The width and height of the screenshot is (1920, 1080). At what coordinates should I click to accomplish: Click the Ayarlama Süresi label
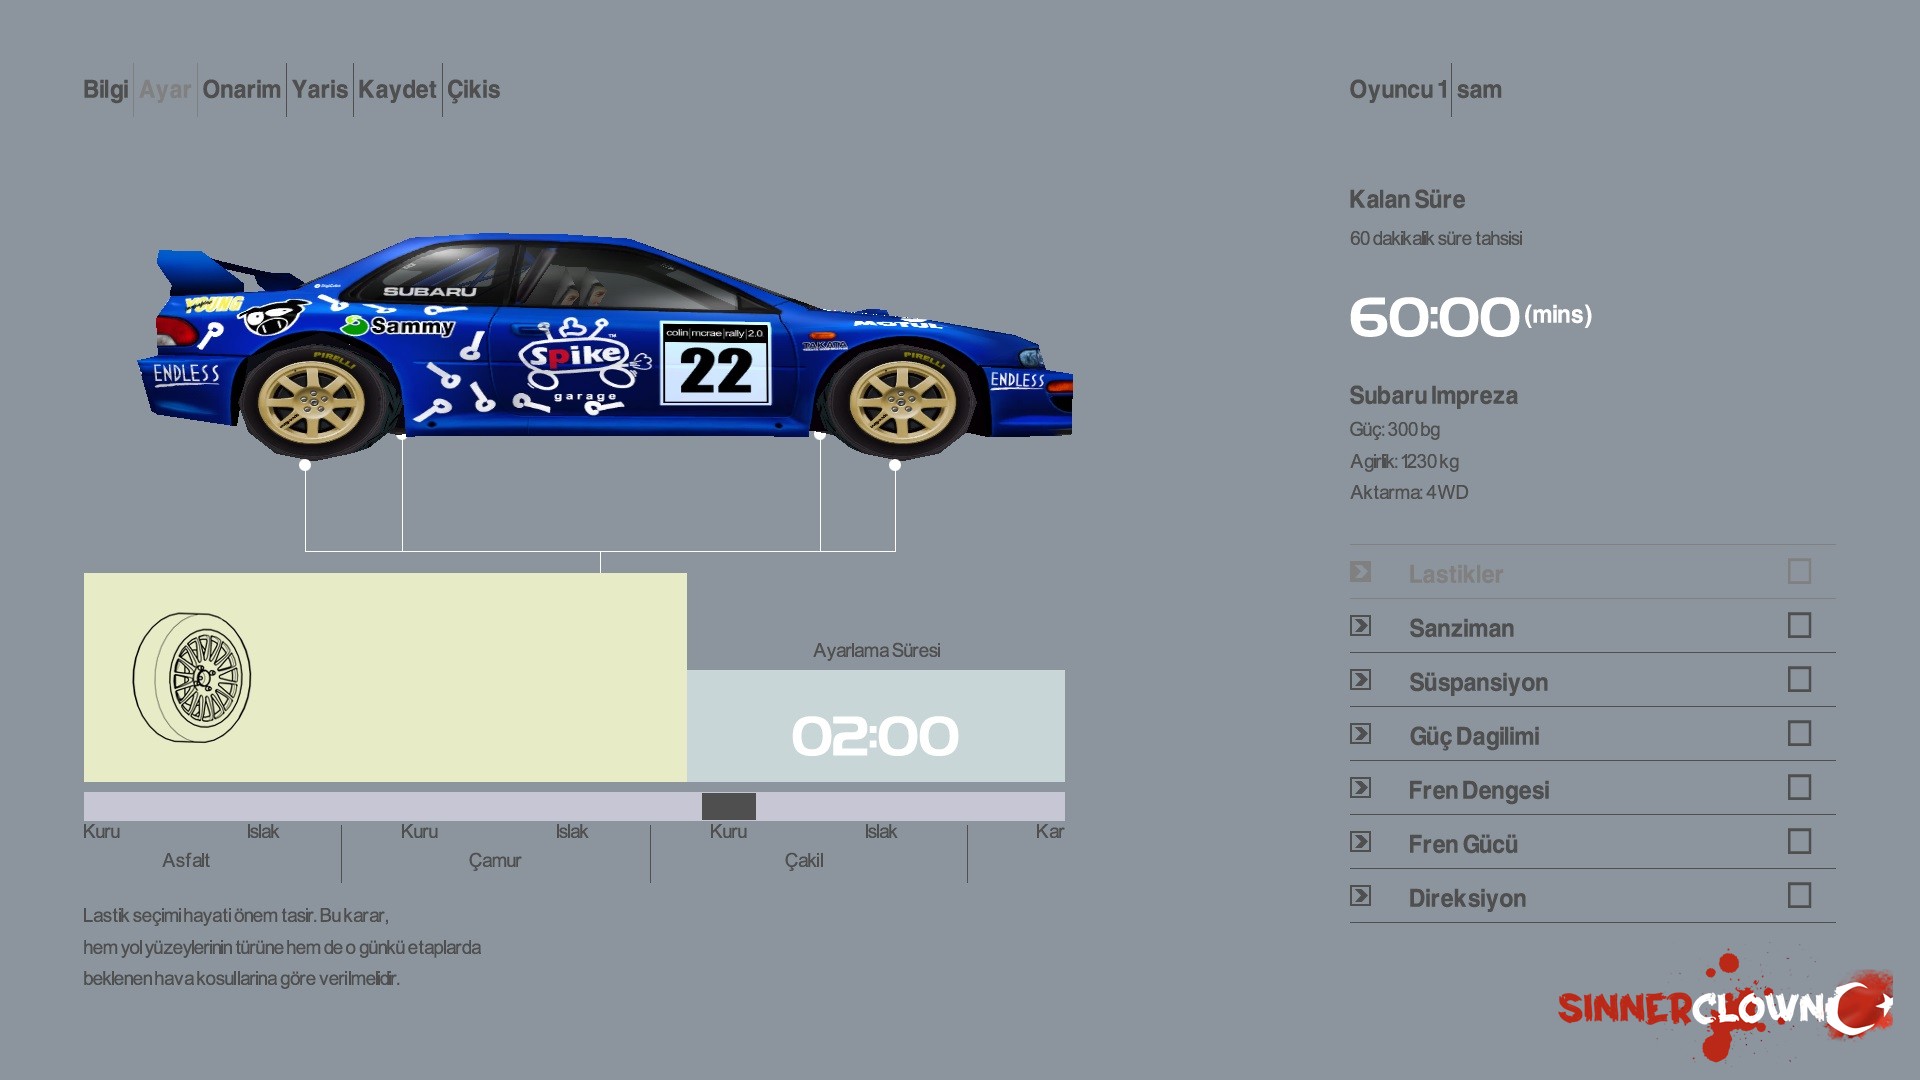[877, 650]
